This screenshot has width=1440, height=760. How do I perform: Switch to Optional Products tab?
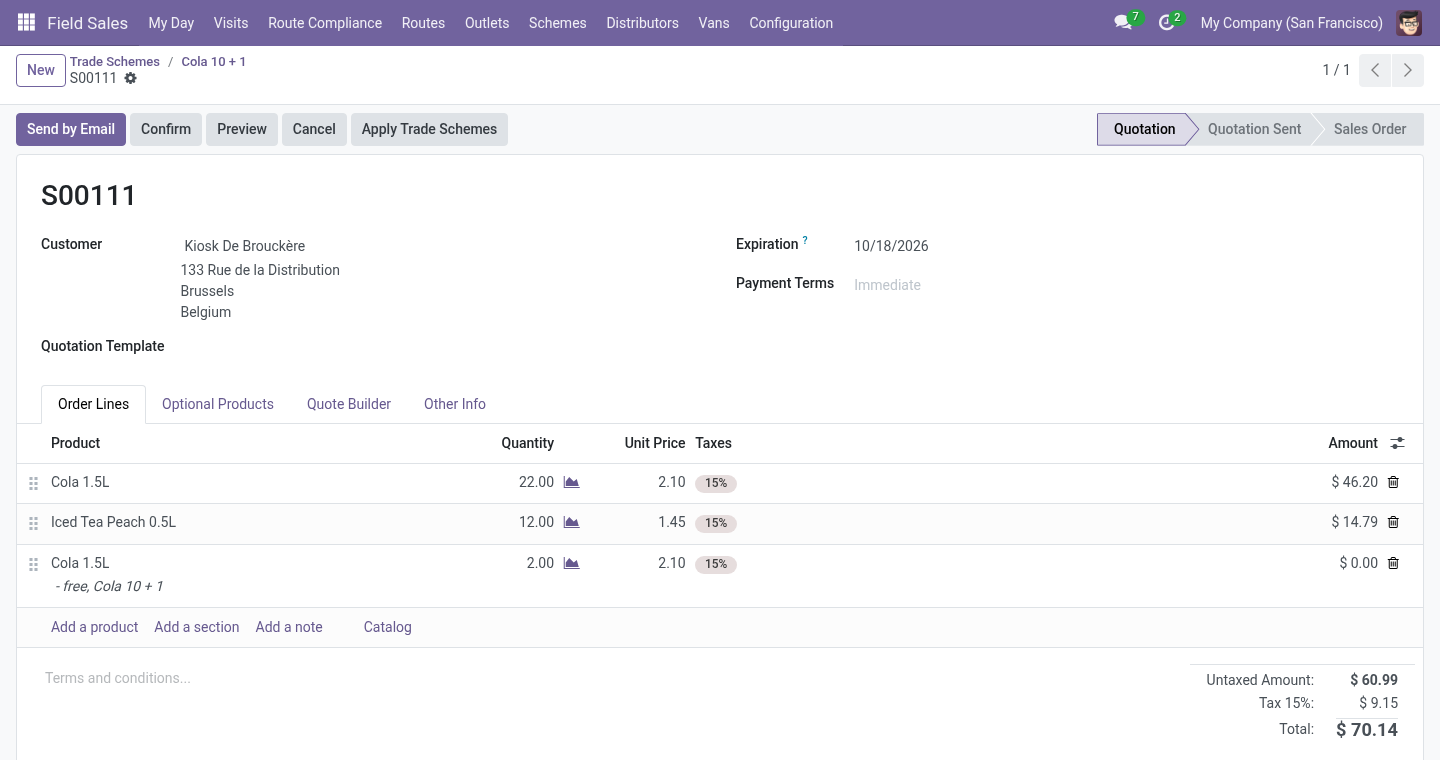coord(218,404)
